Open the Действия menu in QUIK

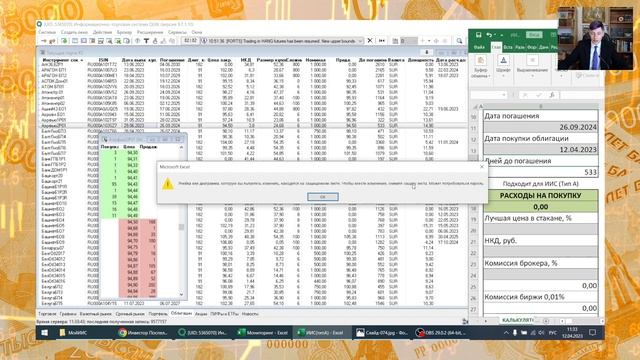102,32
